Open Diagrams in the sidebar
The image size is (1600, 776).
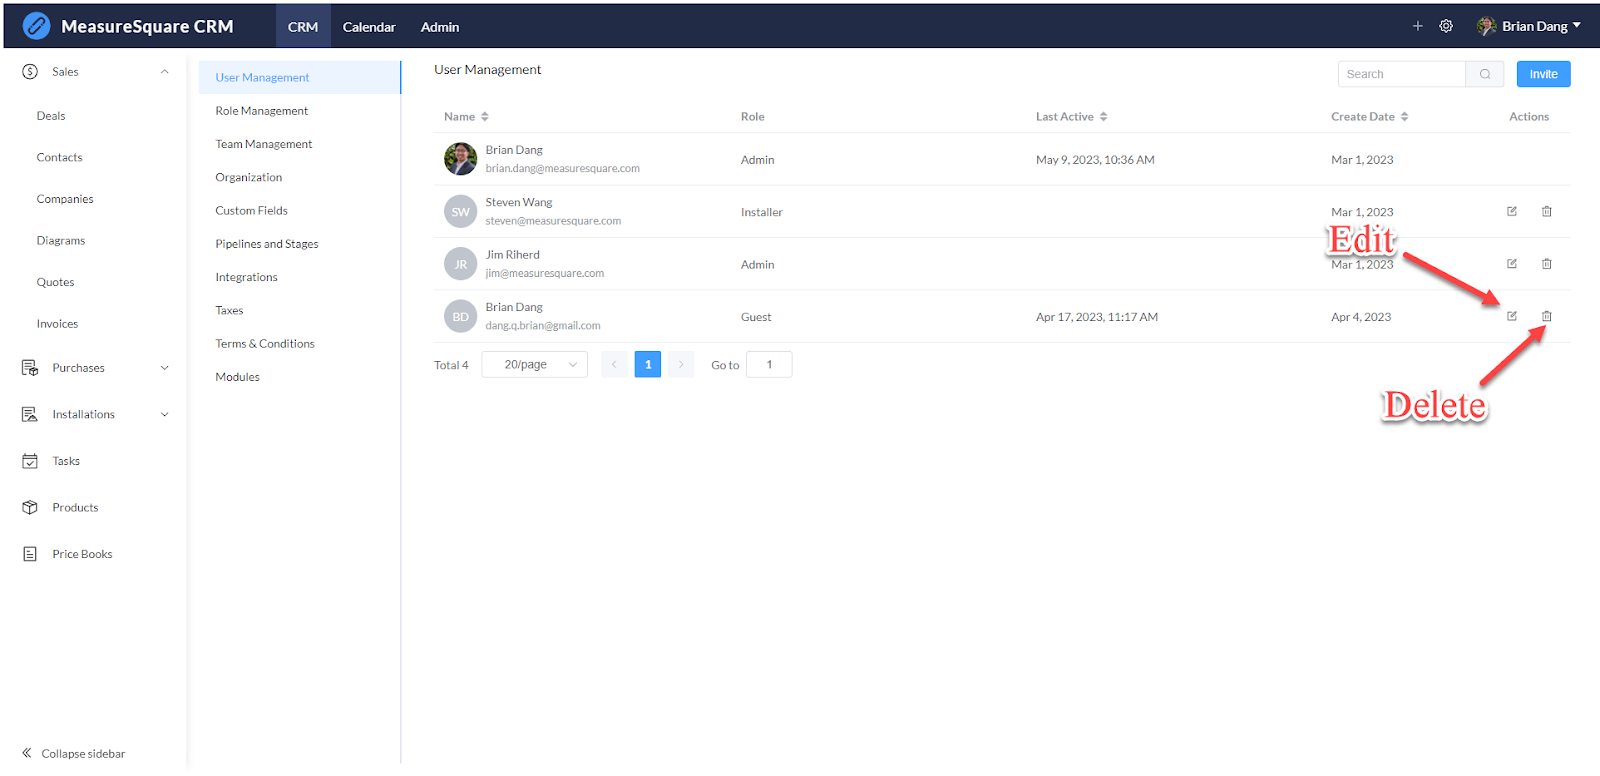click(61, 241)
